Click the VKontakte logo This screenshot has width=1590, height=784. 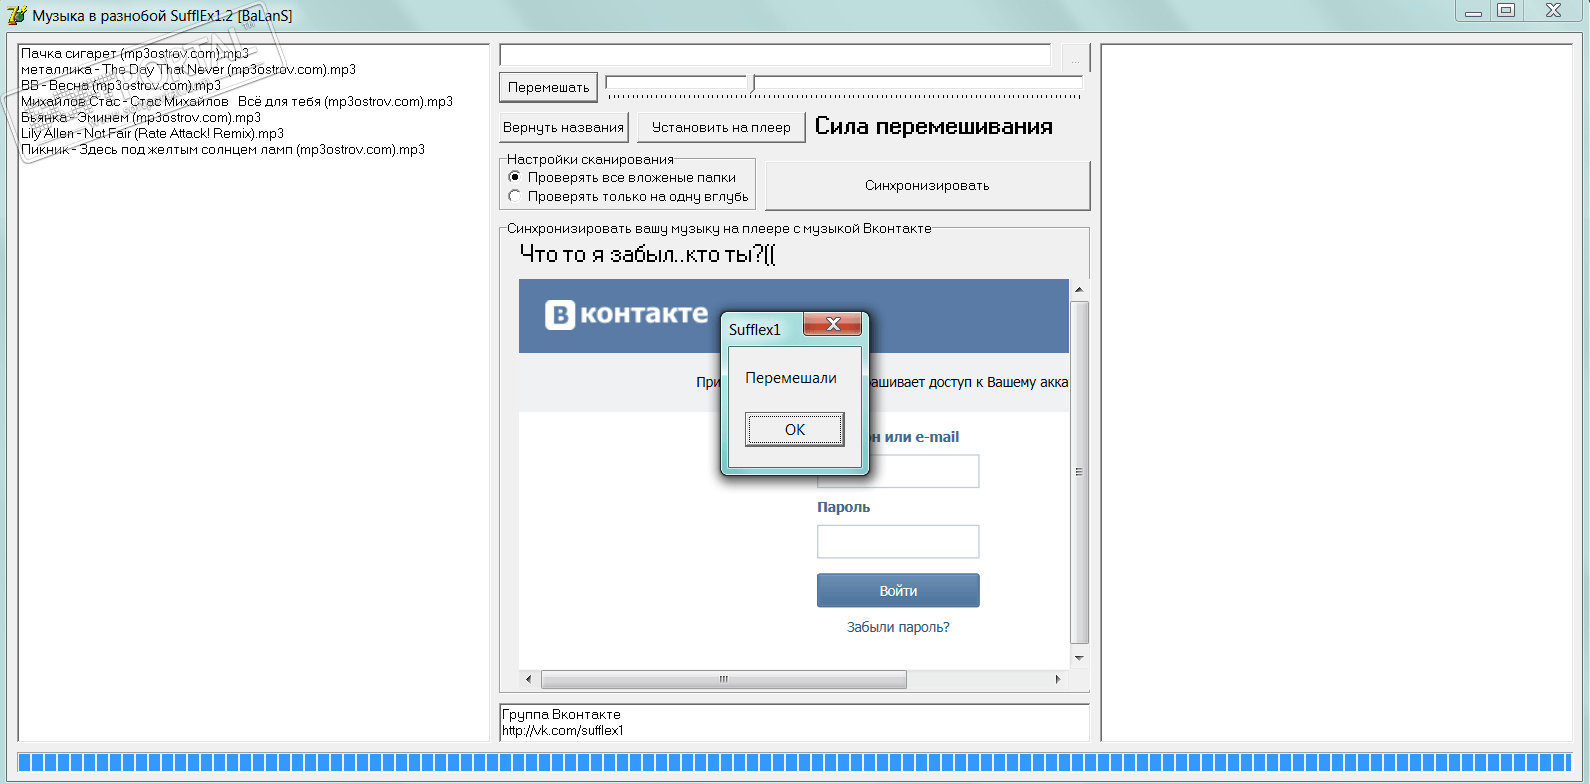626,315
